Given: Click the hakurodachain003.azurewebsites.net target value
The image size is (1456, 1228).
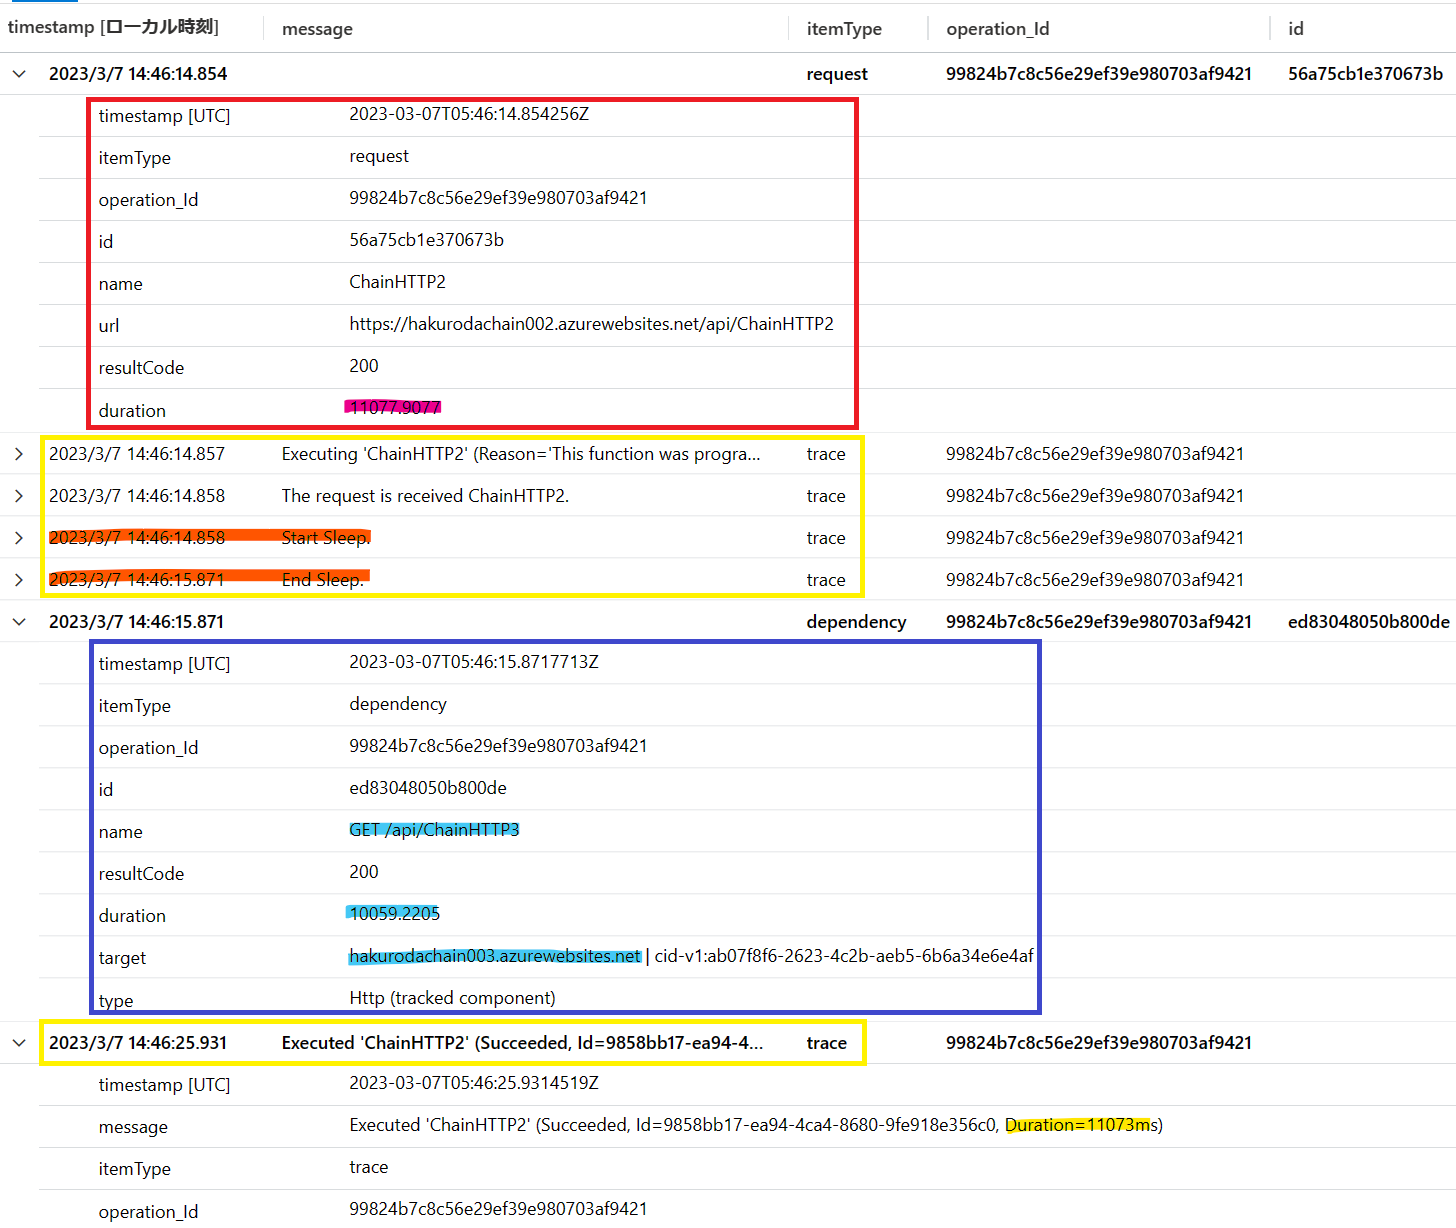Looking at the screenshot, I should (x=494, y=956).
